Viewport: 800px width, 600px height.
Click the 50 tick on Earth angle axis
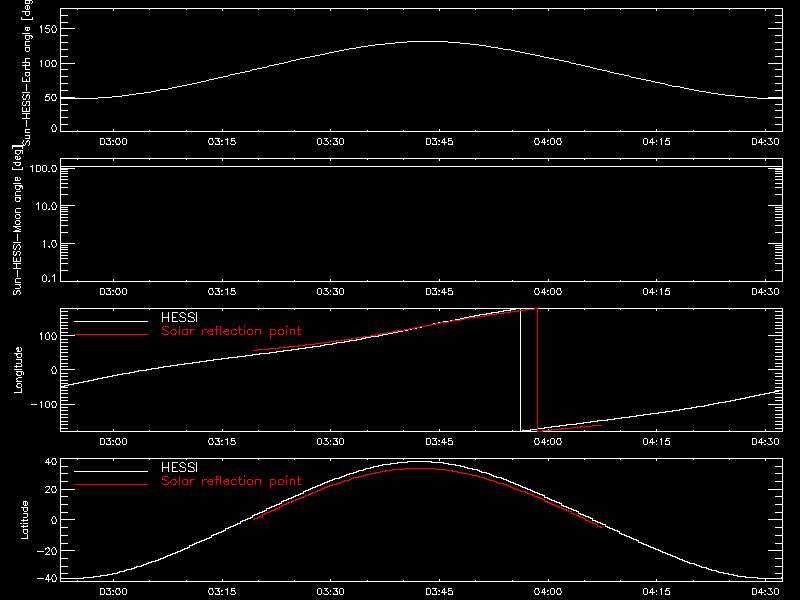(x=51, y=97)
